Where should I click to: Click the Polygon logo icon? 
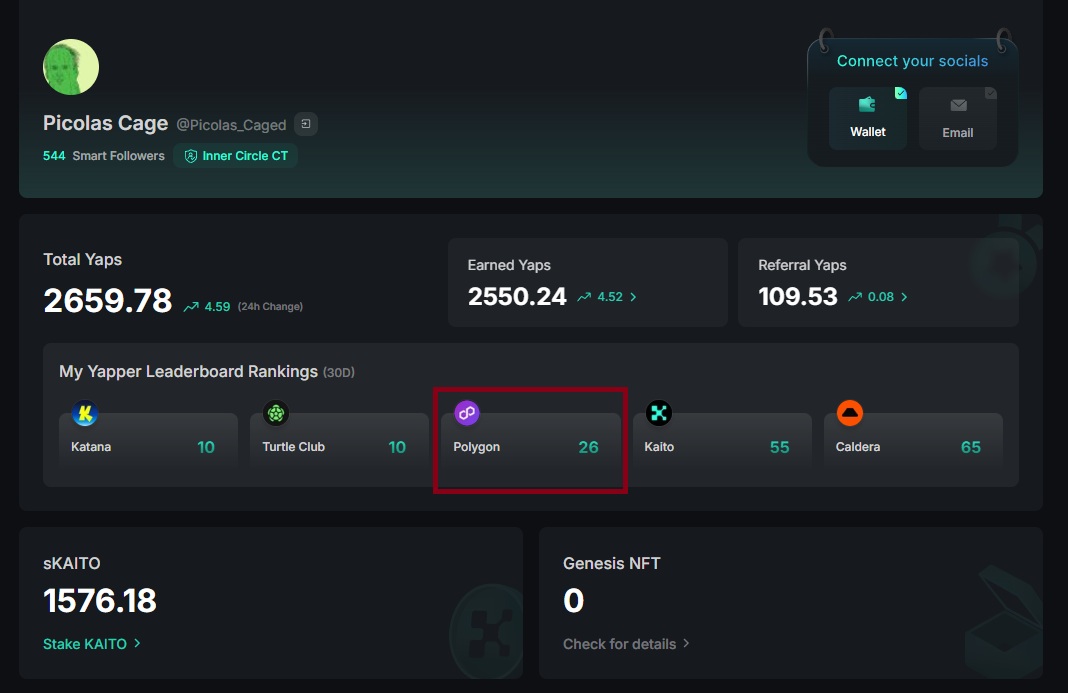(x=467, y=413)
